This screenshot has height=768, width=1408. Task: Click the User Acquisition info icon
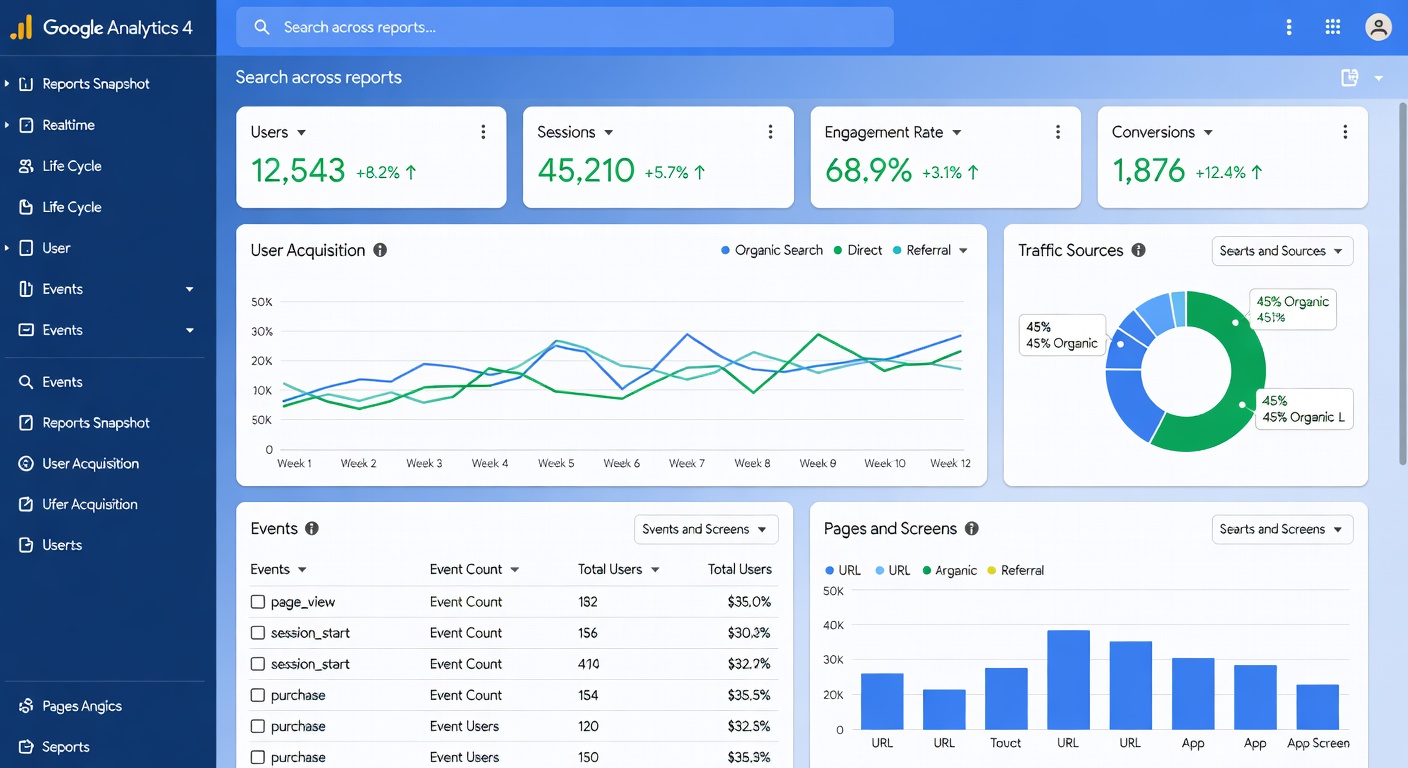379,250
